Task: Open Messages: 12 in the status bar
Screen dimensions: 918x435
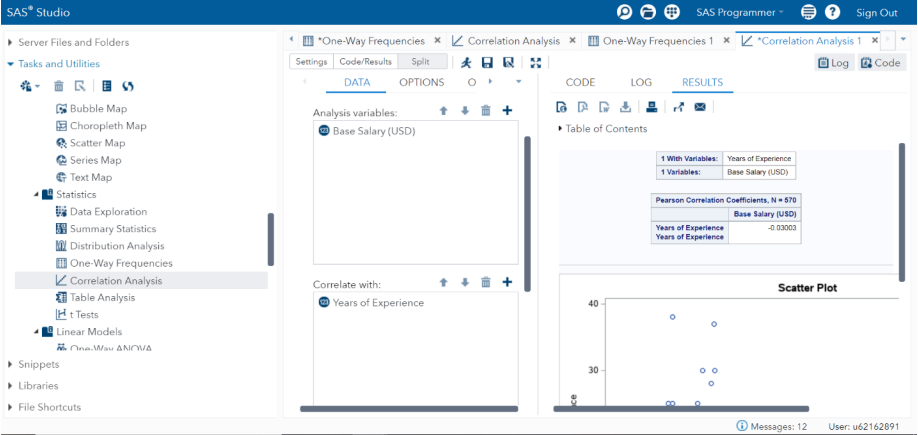Action: point(772,426)
